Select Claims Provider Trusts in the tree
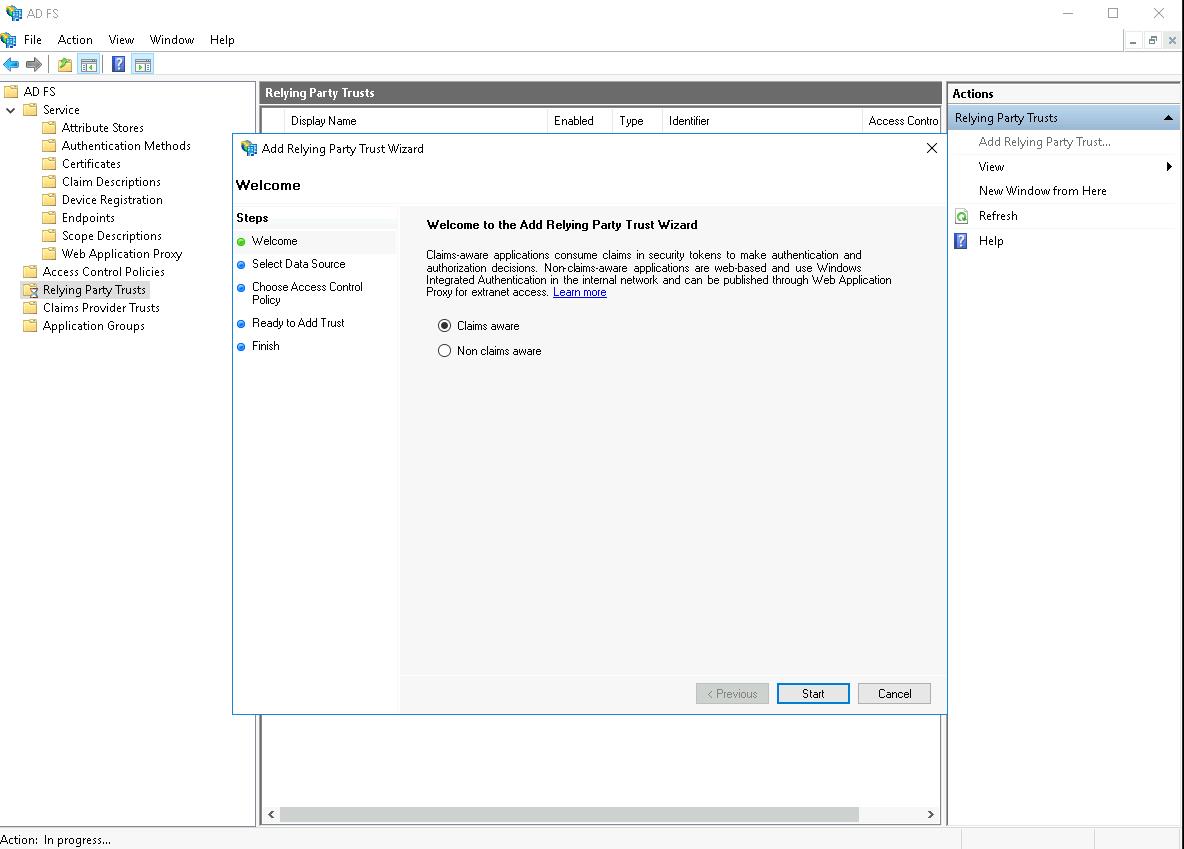1184x849 pixels. click(101, 308)
